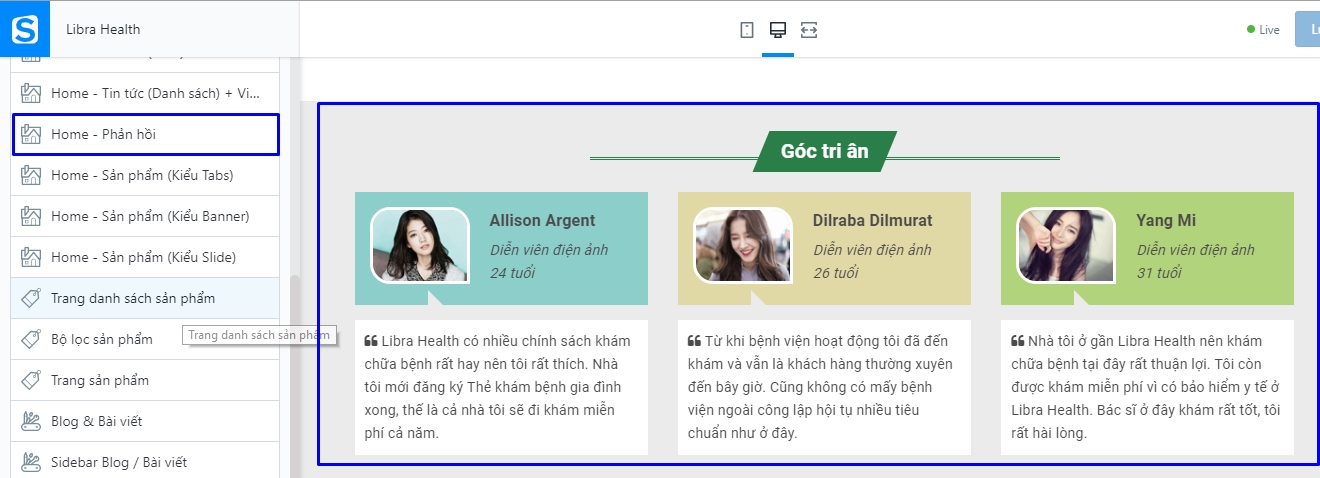Click the Libra Health theme name

(x=103, y=30)
